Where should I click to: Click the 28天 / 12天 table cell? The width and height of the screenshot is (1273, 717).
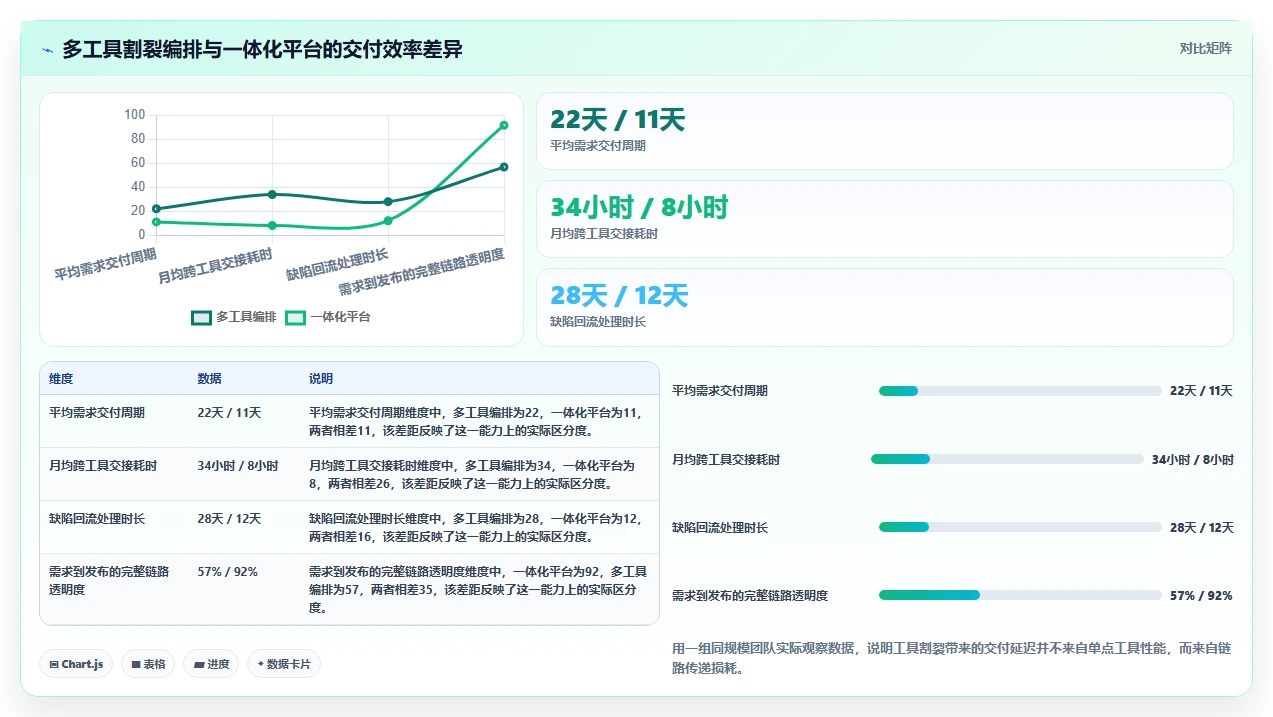click(x=229, y=519)
